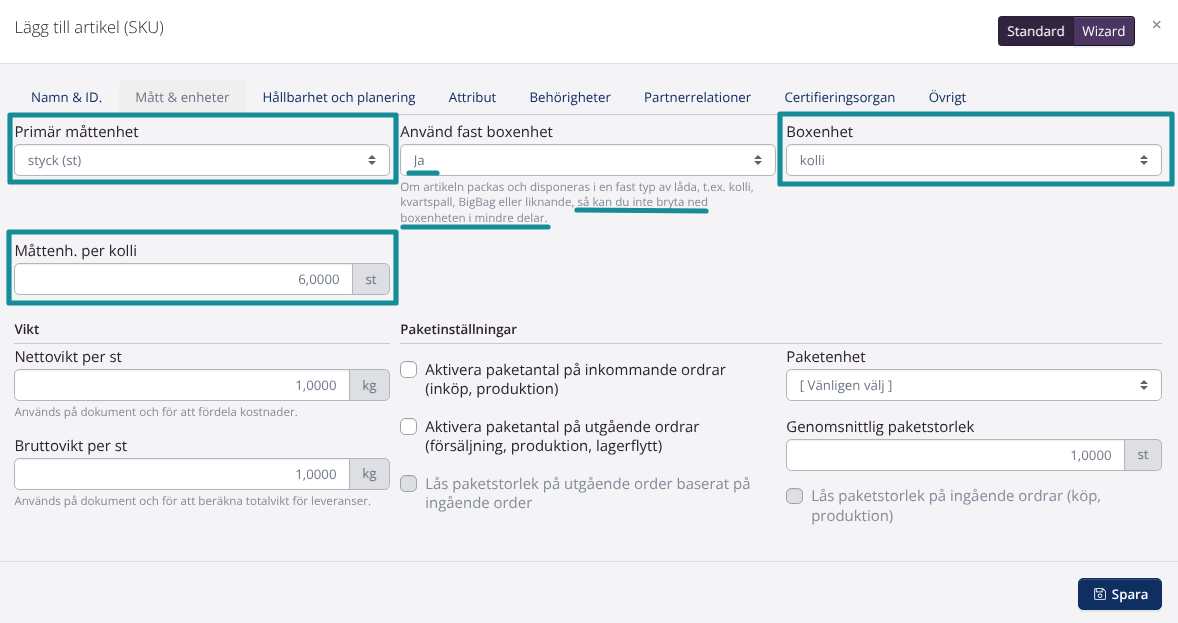
Task: Open the Övrigt tab
Action: point(947,97)
